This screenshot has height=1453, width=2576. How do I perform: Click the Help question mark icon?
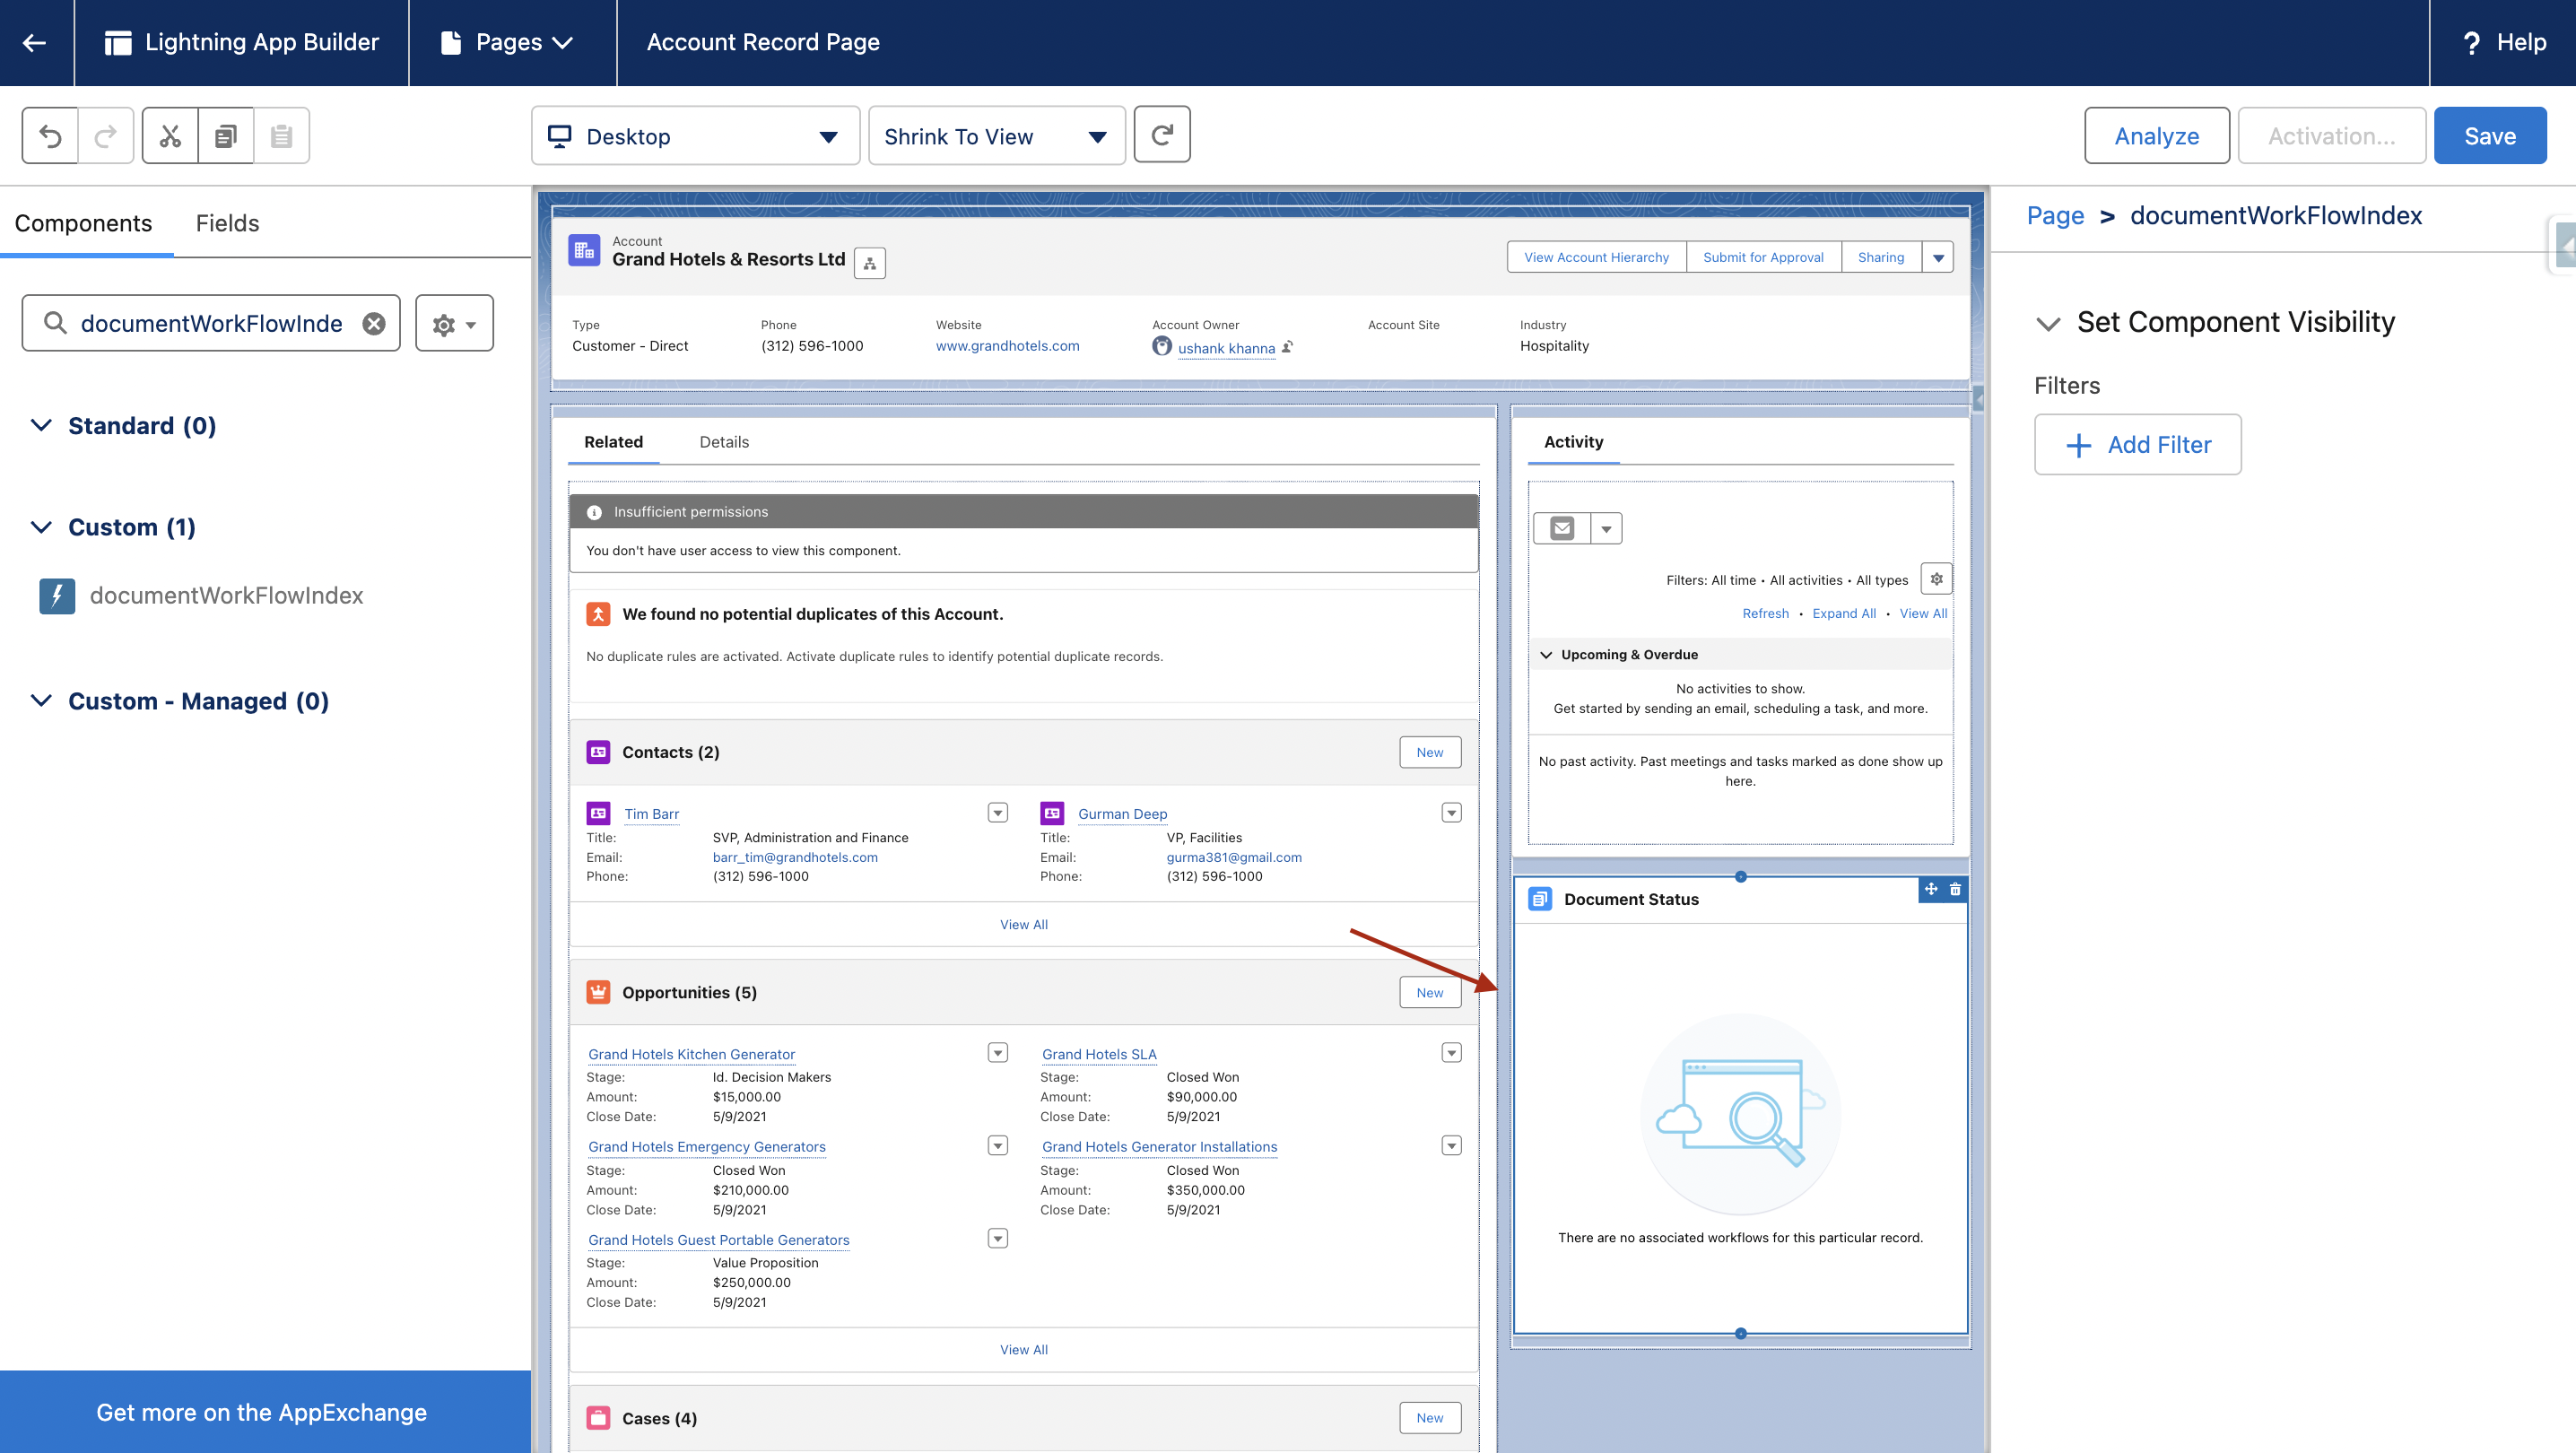[x=2472, y=42]
